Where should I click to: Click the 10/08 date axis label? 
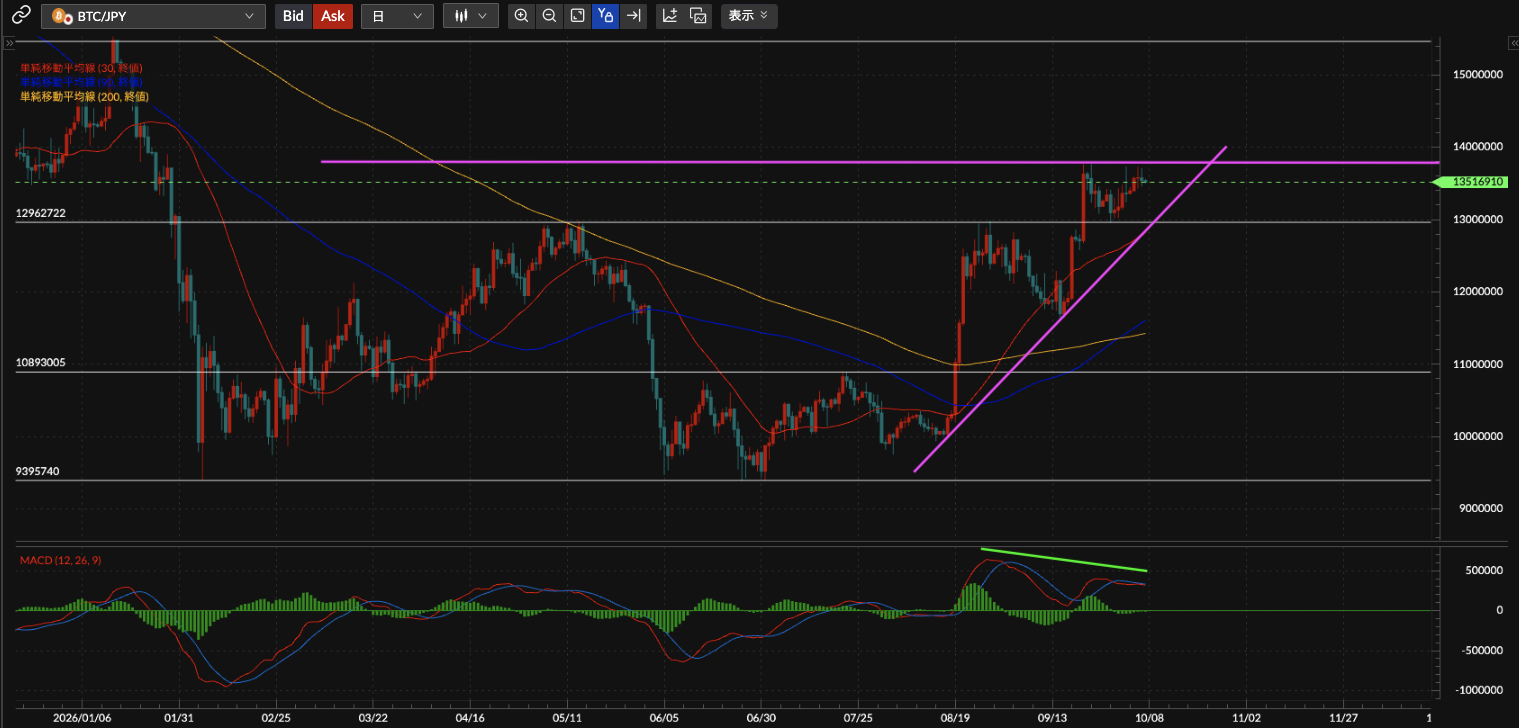coord(1149,718)
